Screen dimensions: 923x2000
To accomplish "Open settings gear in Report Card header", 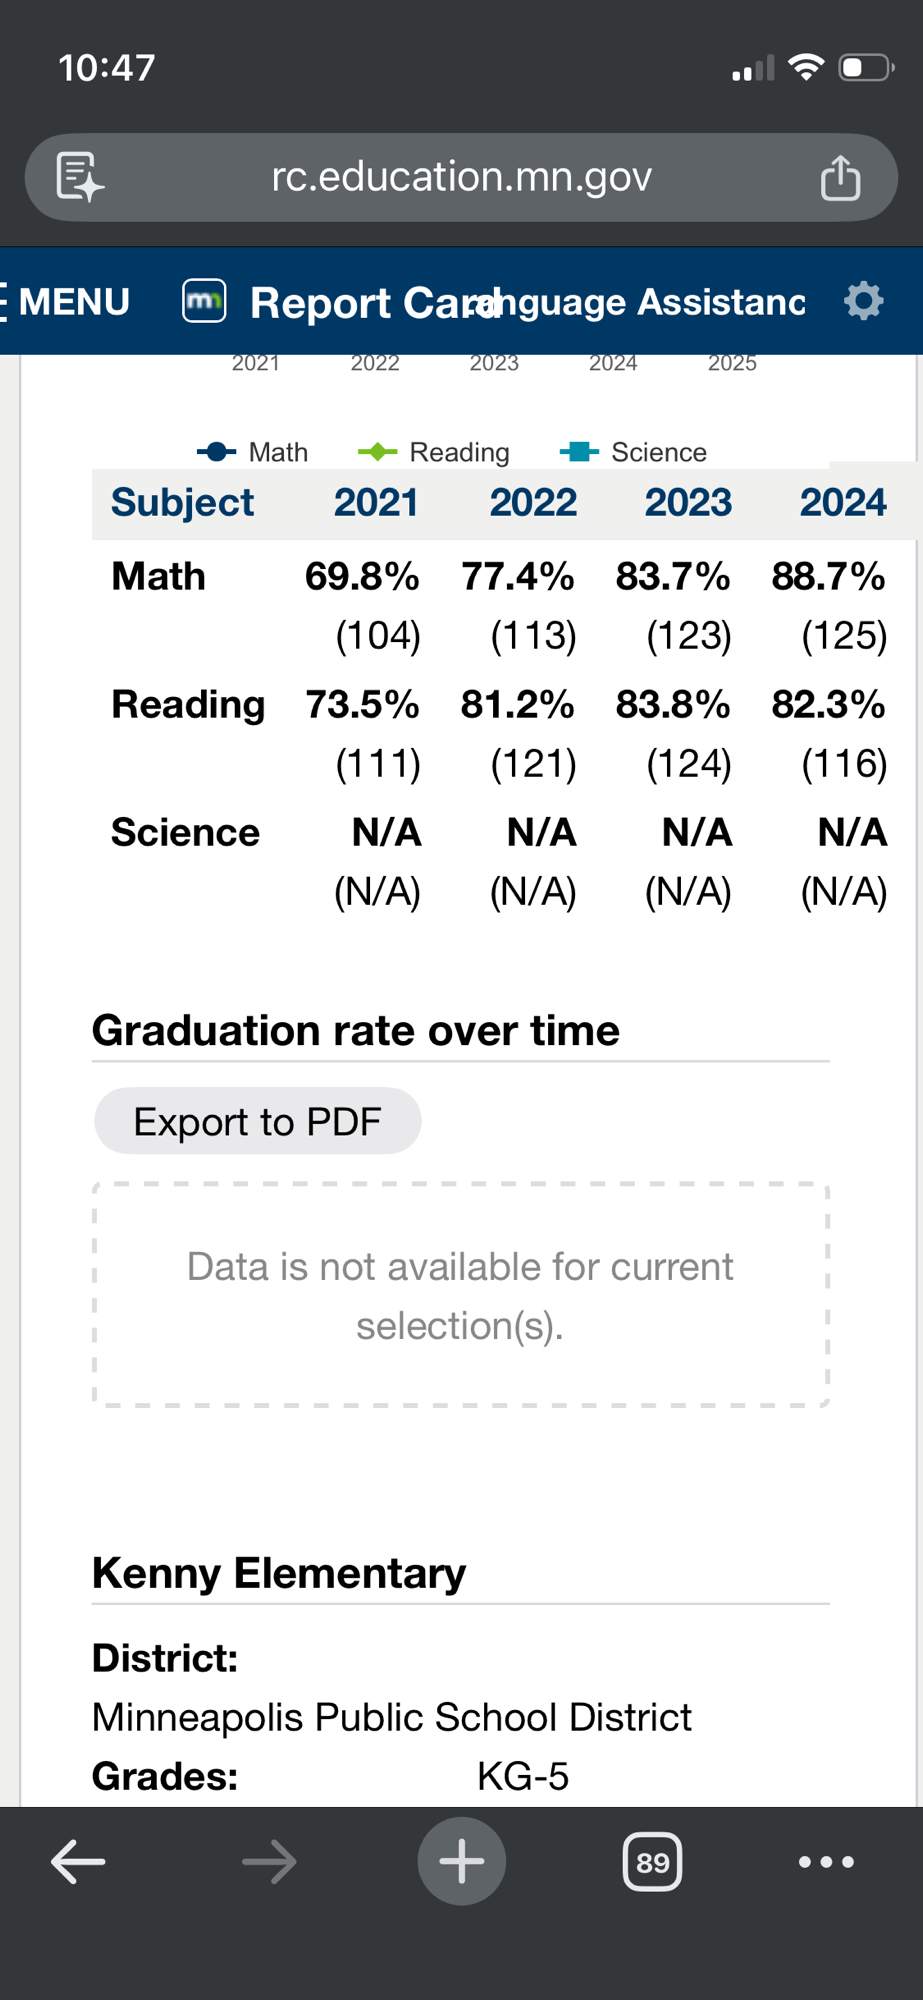I will tap(864, 301).
